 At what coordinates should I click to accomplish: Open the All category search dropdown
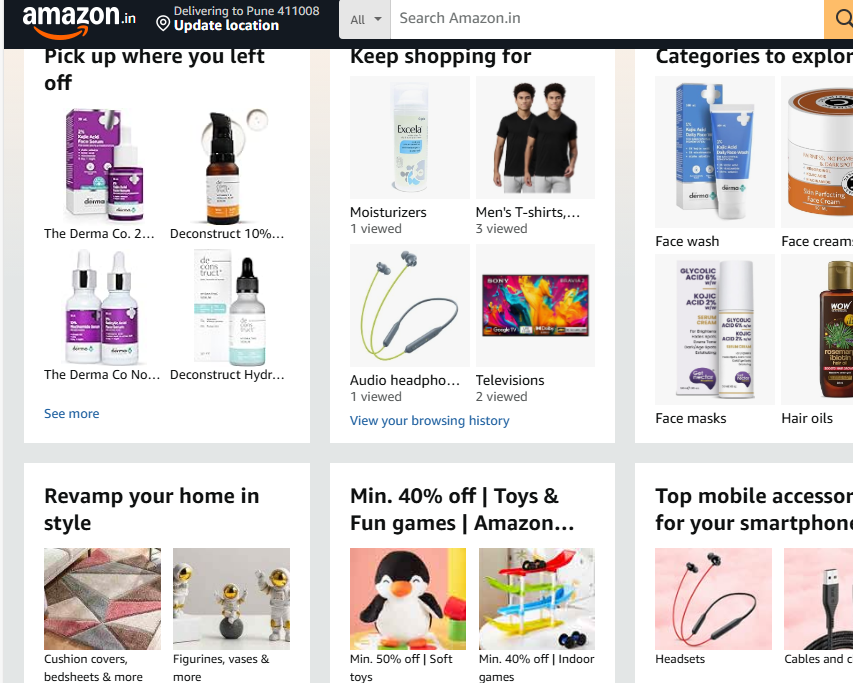click(365, 20)
